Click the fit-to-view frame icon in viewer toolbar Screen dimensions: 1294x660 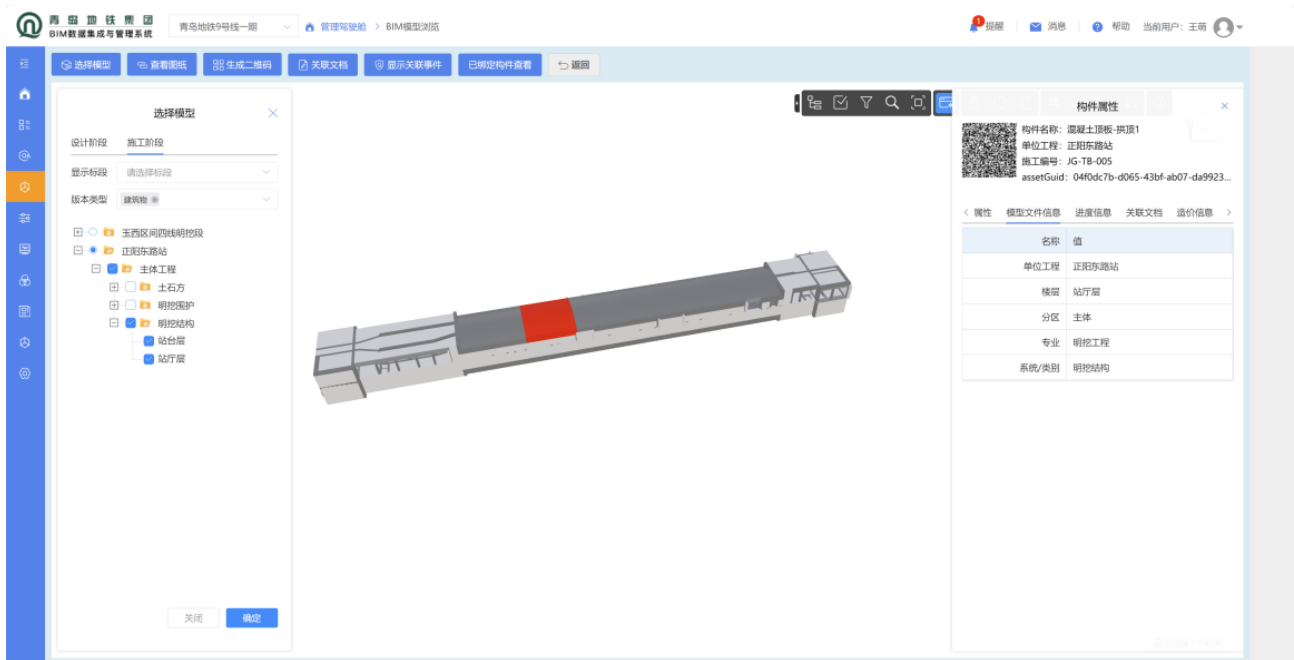[918, 102]
